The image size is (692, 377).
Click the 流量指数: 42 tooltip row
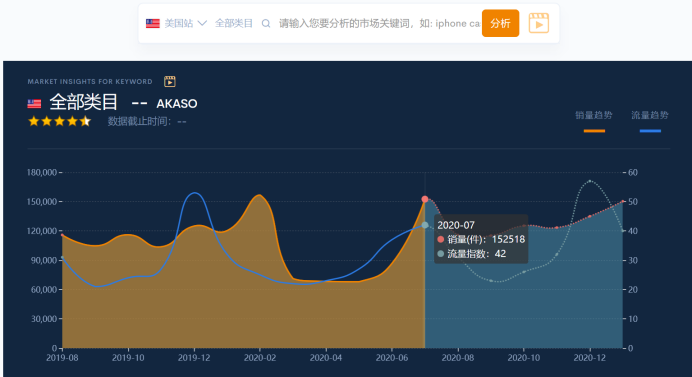(x=471, y=254)
